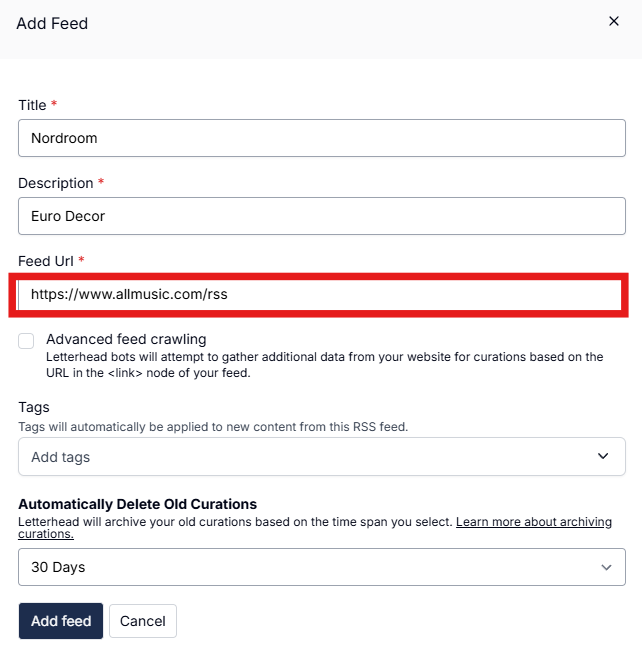Click the Description field label
Image resolution: width=642 pixels, height=655 pixels.
[x=55, y=183]
